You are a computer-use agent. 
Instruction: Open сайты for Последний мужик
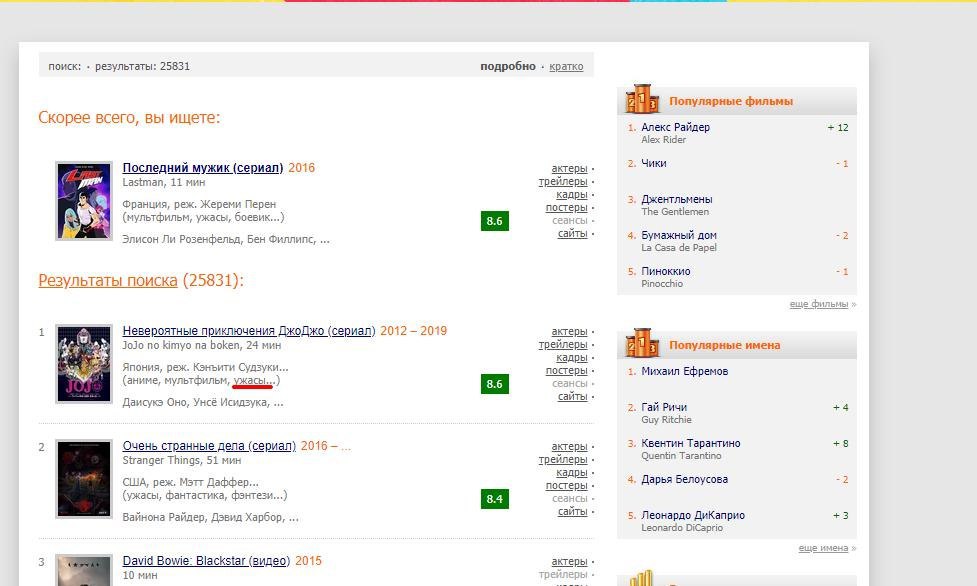(573, 233)
